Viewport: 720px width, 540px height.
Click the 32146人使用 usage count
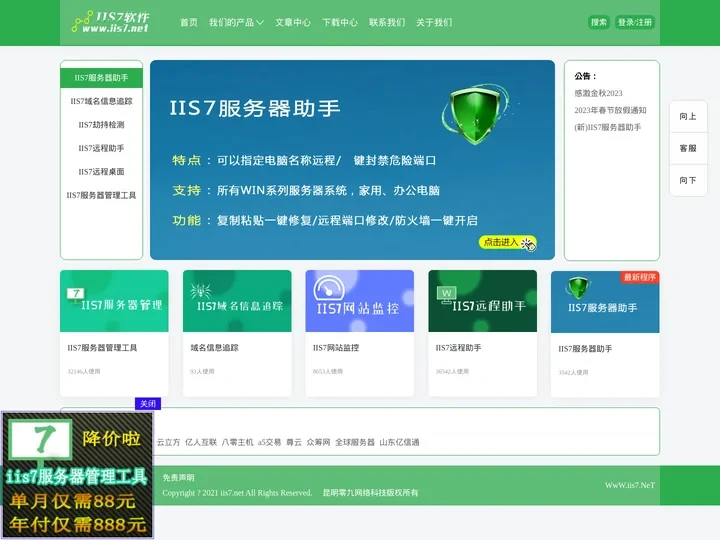pyautogui.click(x=84, y=371)
